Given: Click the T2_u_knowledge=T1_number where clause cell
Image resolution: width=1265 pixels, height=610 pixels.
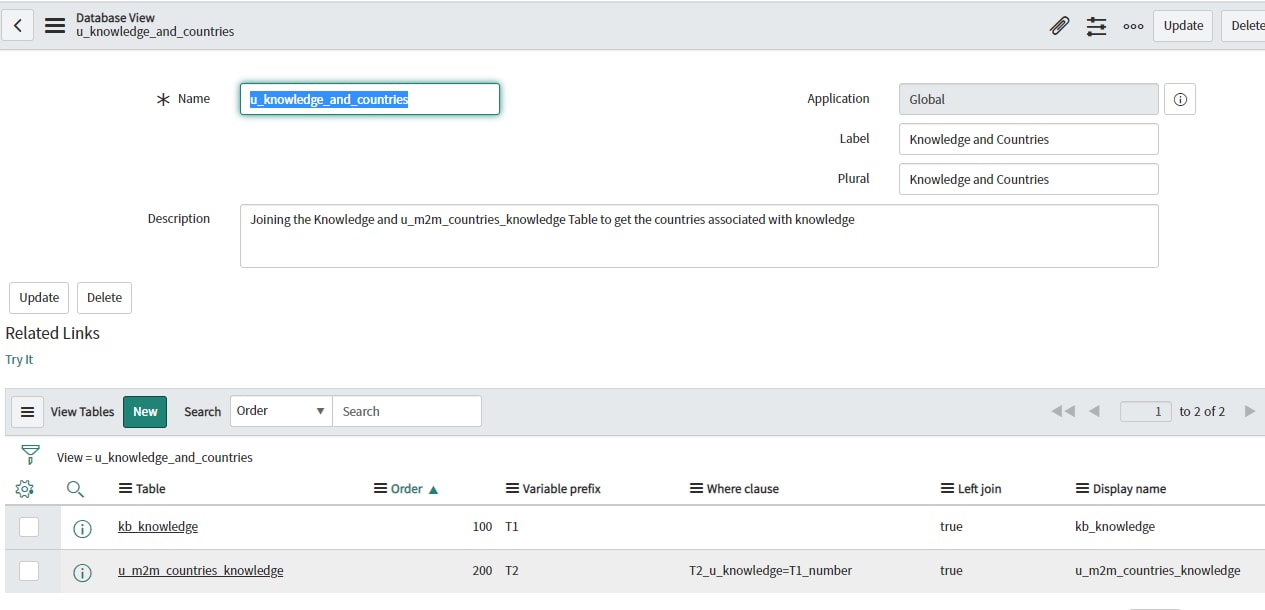Looking at the screenshot, I should [771, 570].
